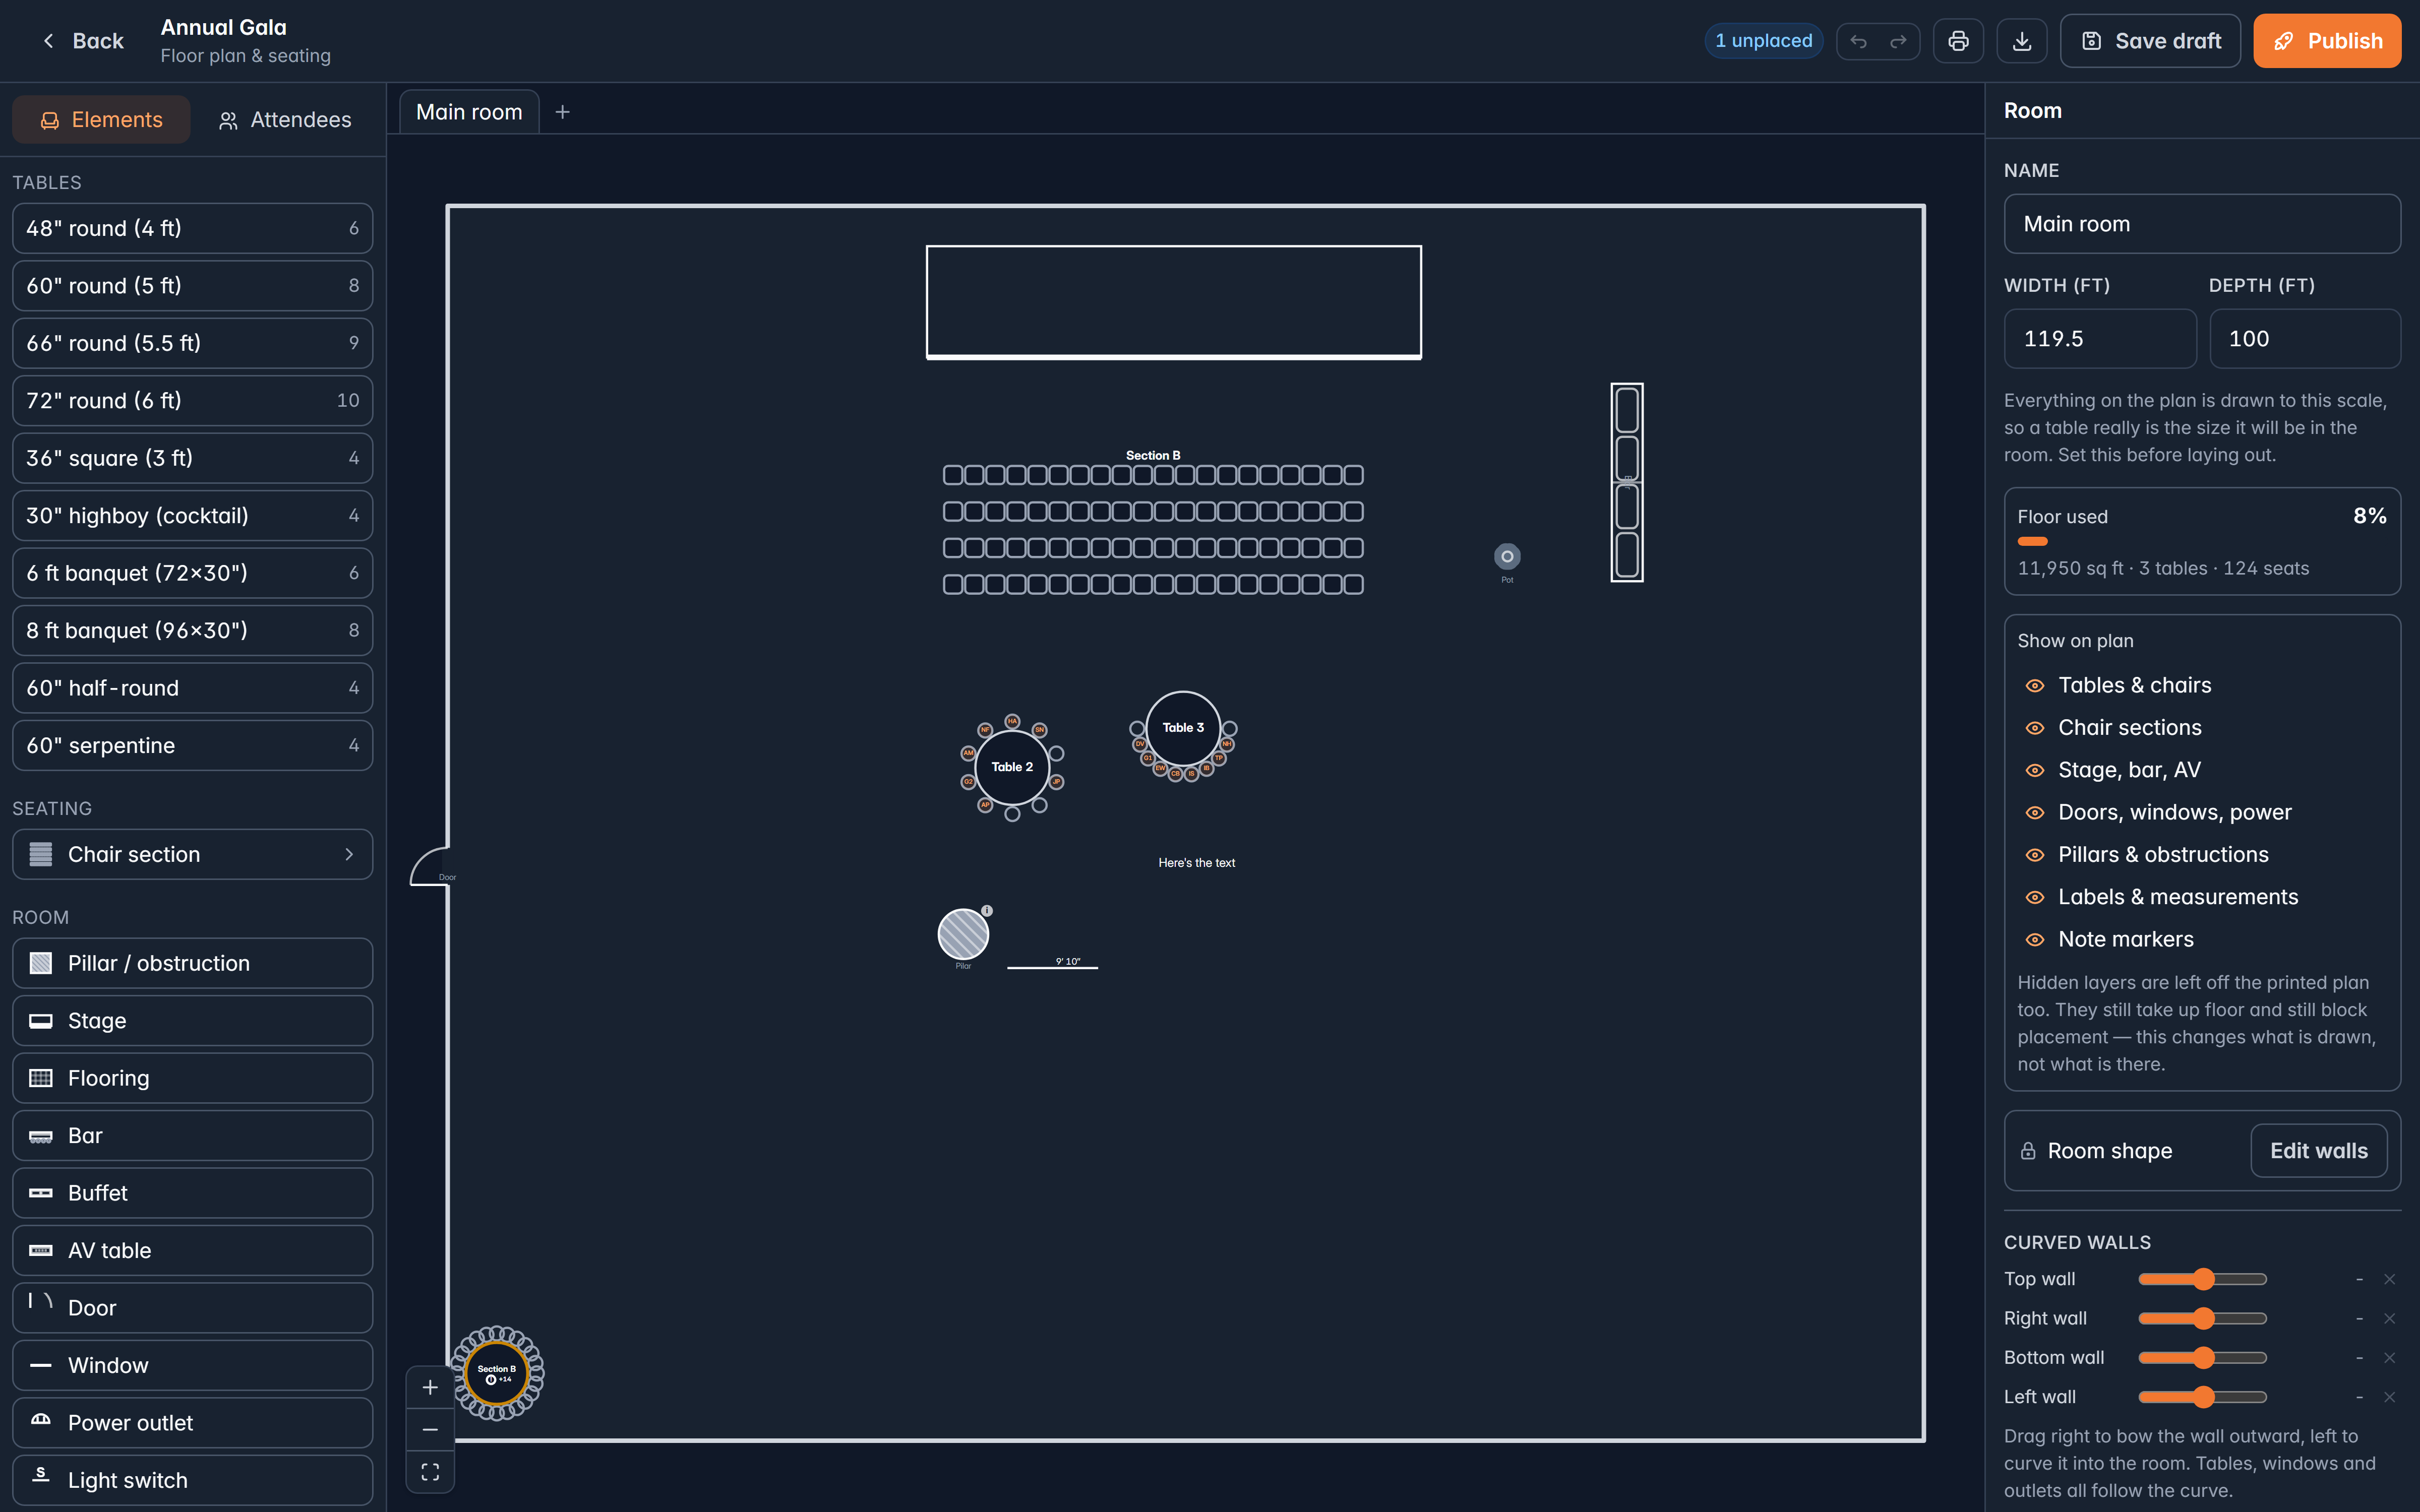Add a Stage element
Image resolution: width=2420 pixels, height=1512 pixels.
pyautogui.click(x=192, y=1020)
